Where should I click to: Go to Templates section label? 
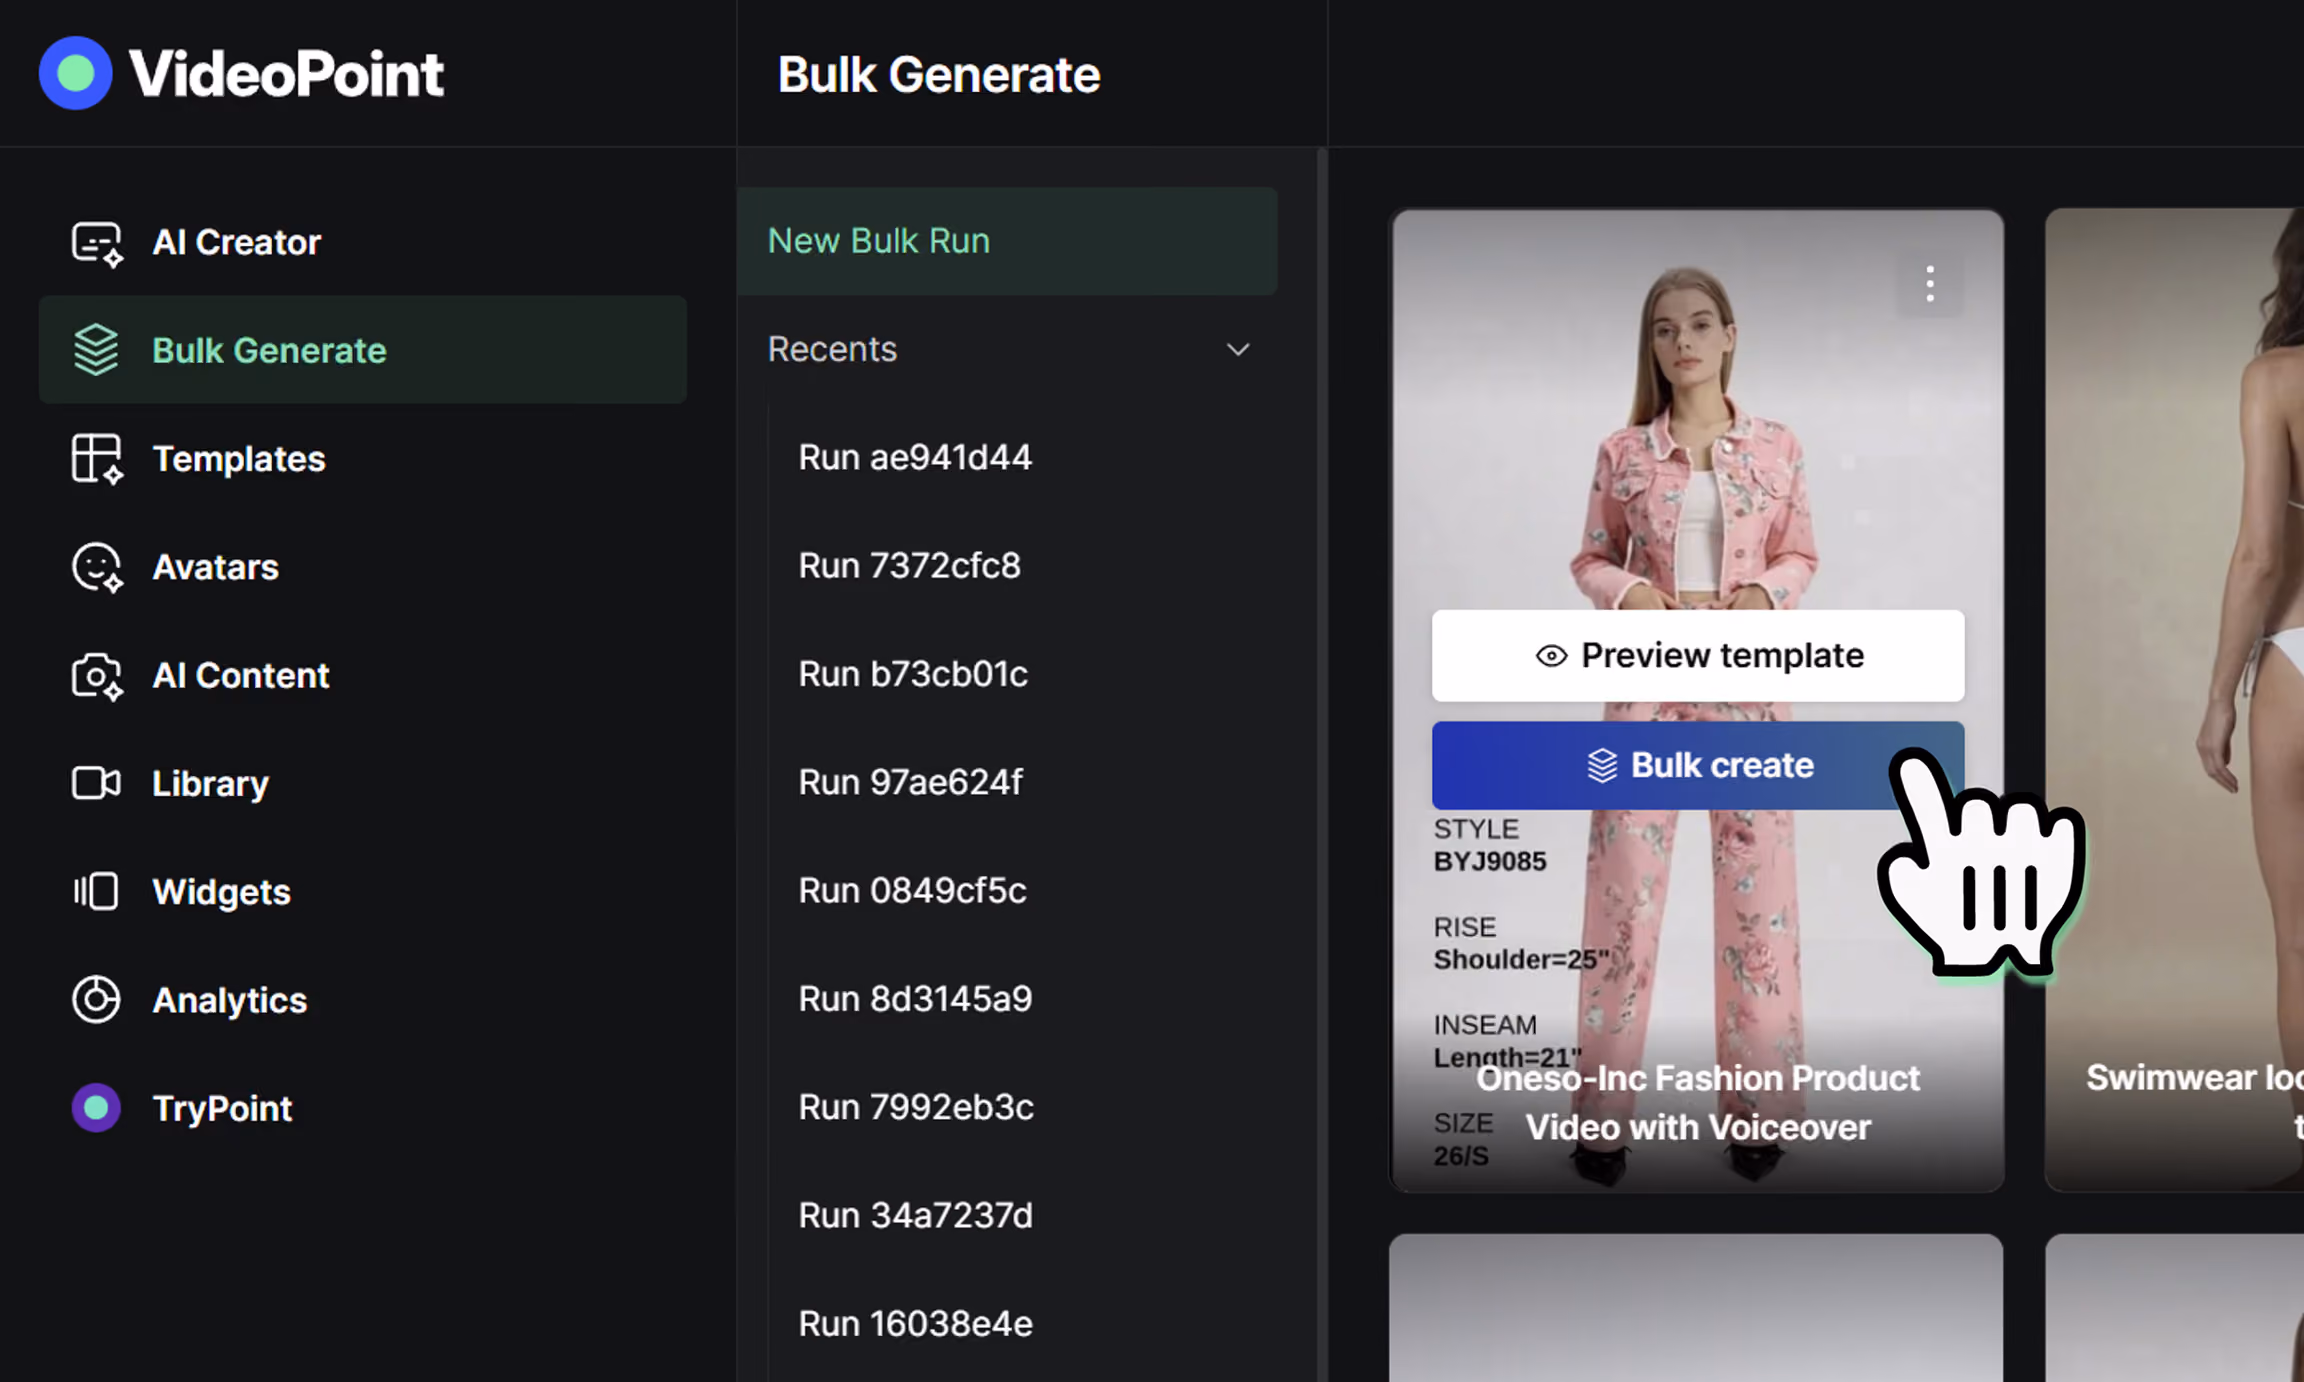(239, 459)
